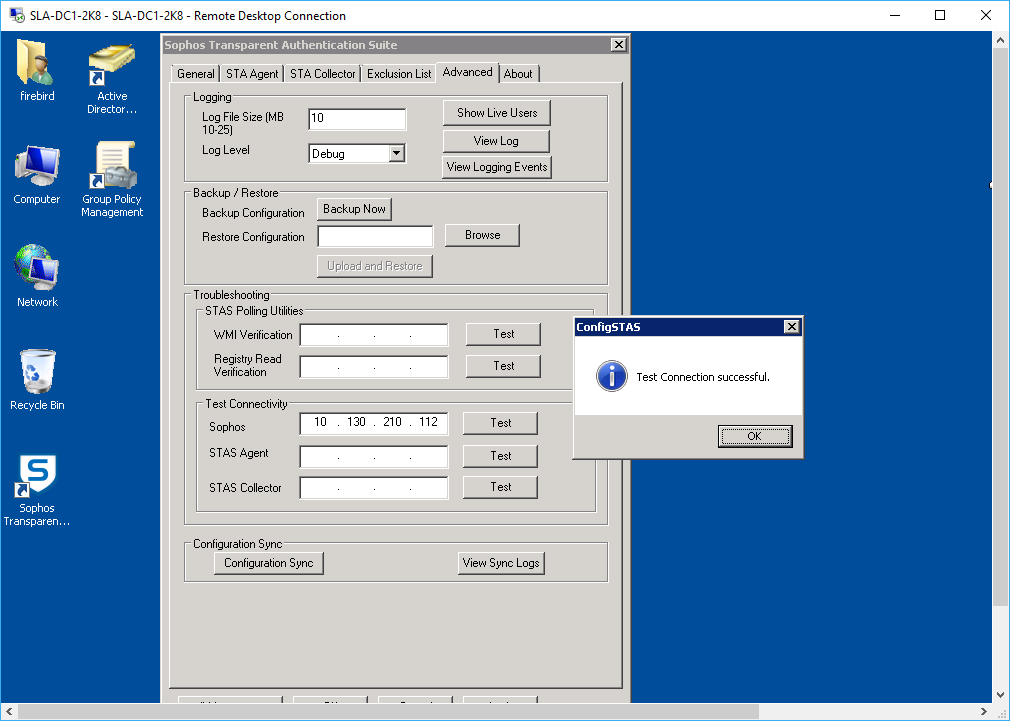This screenshot has width=1010, height=721.
Task: Open Group Policy Management shortcut
Action: [x=112, y=166]
